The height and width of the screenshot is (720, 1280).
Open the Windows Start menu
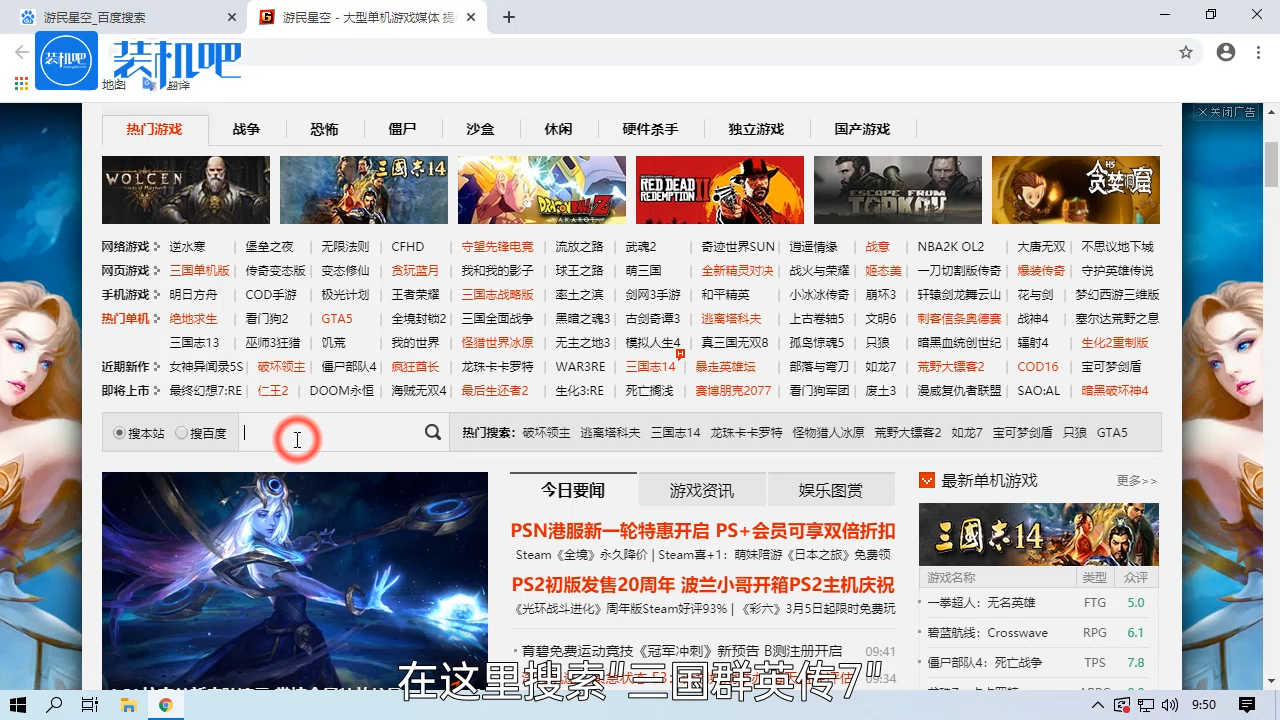tap(17, 705)
